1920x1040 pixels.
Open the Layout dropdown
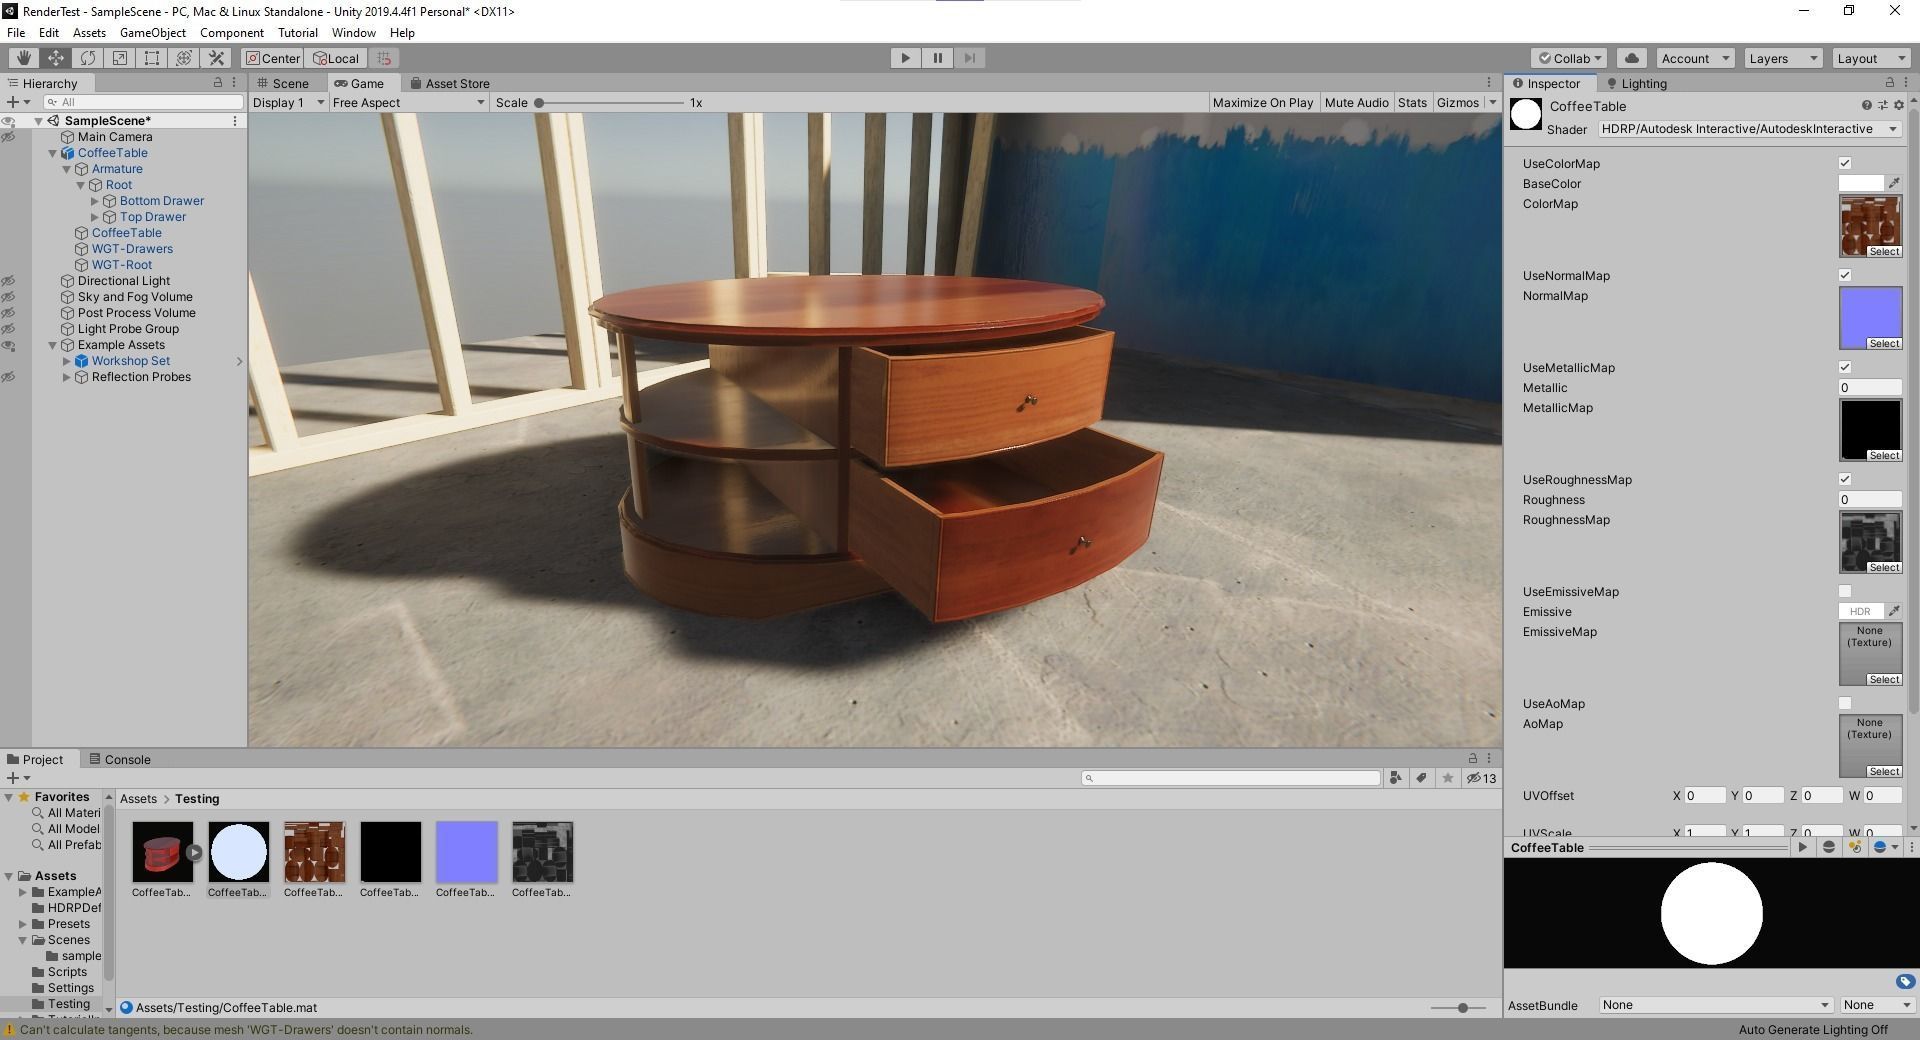click(1870, 58)
